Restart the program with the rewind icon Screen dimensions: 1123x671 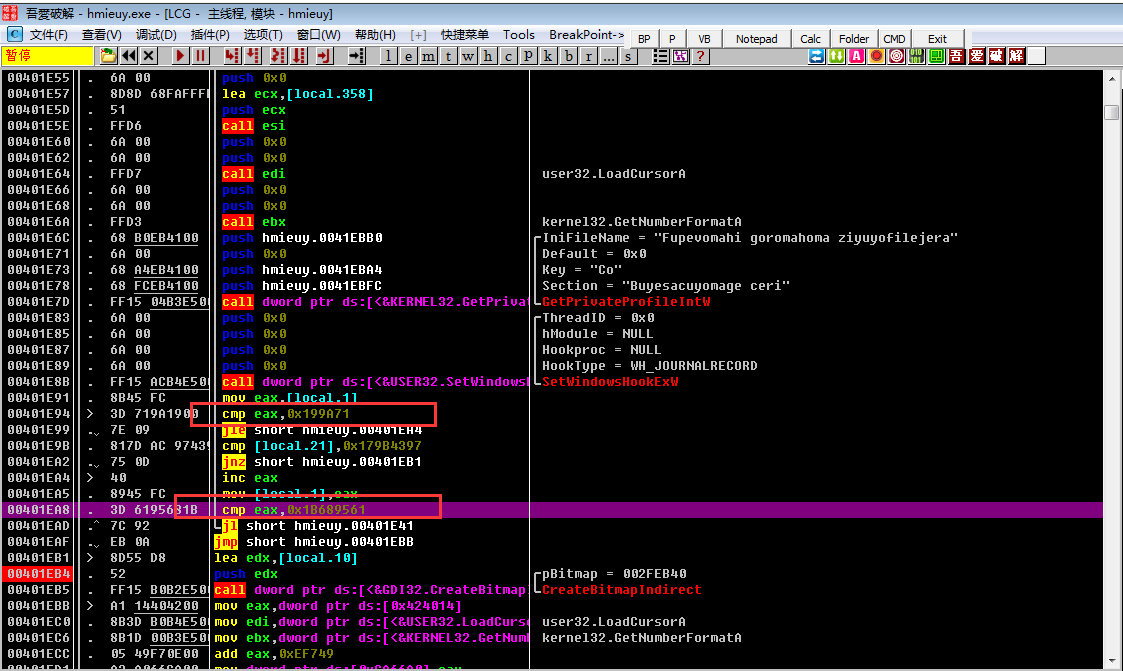(129, 56)
